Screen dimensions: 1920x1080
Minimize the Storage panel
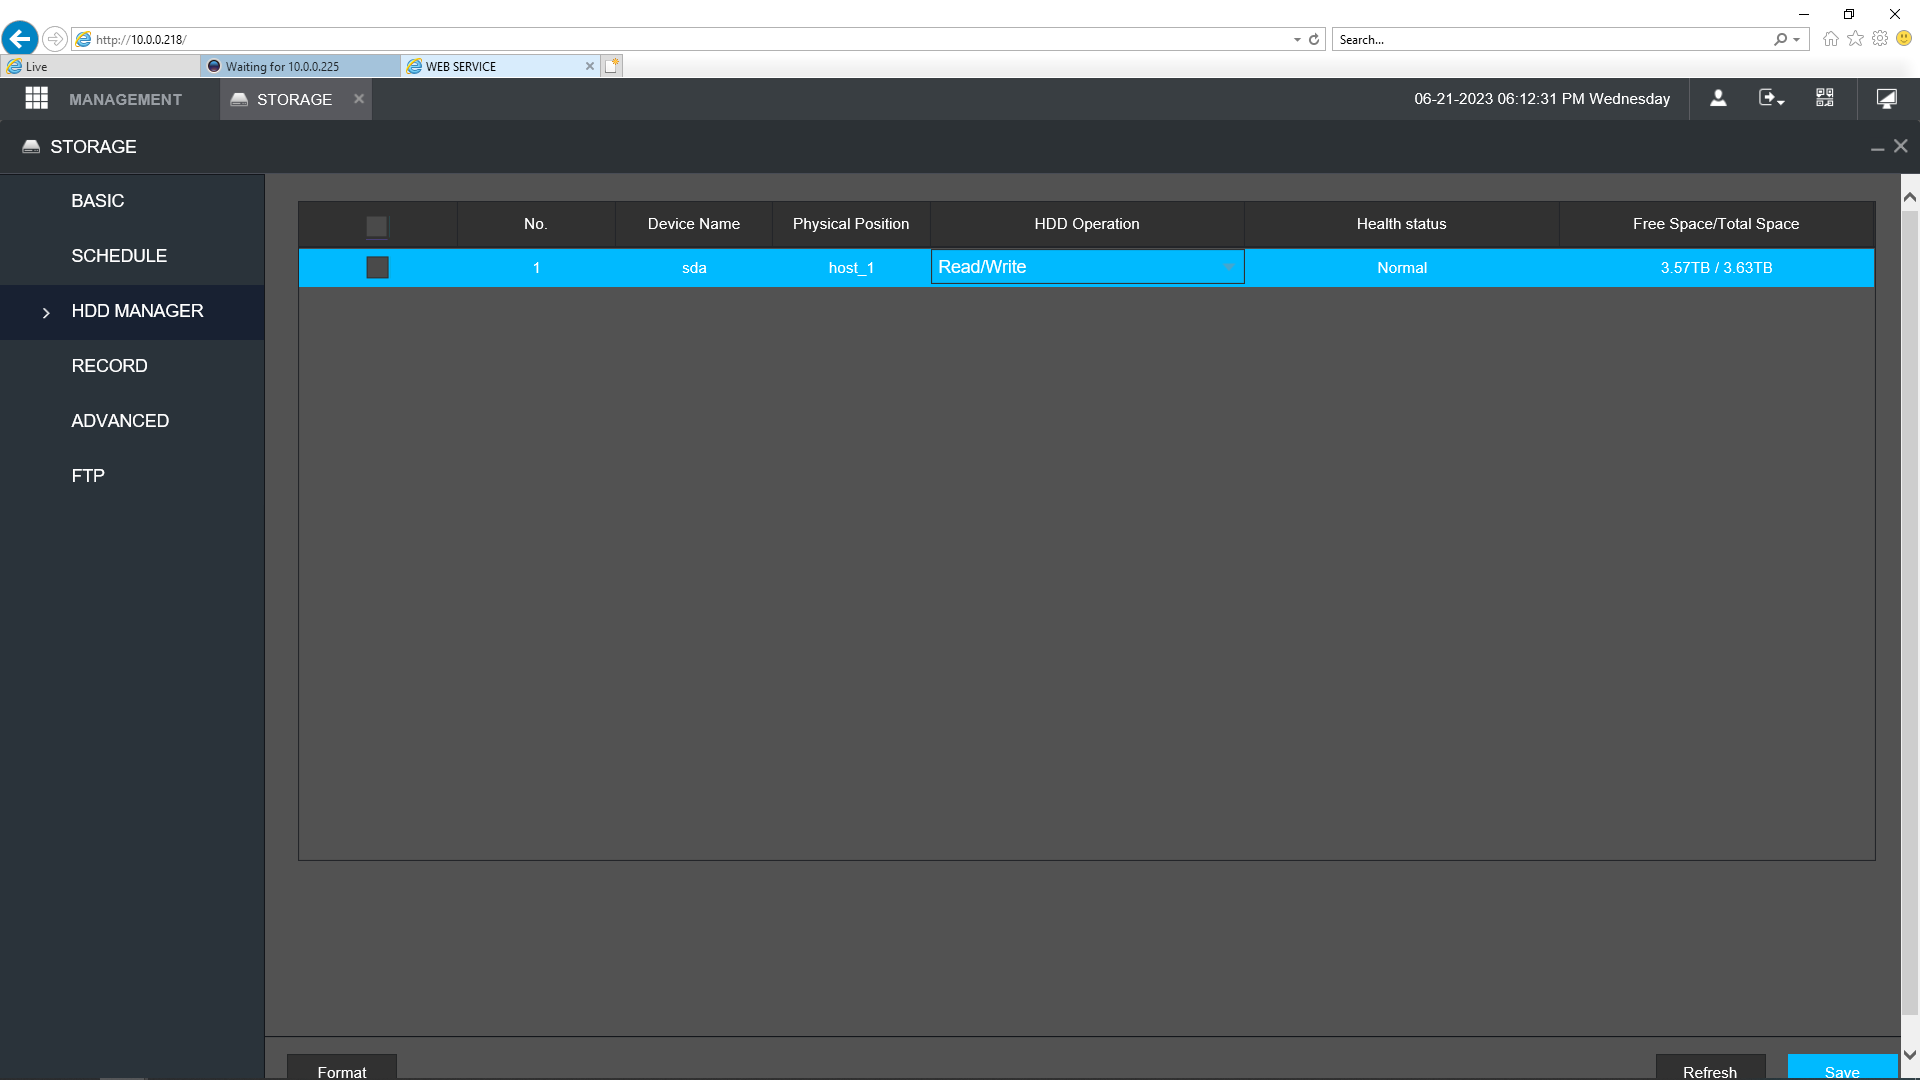pyautogui.click(x=1877, y=148)
